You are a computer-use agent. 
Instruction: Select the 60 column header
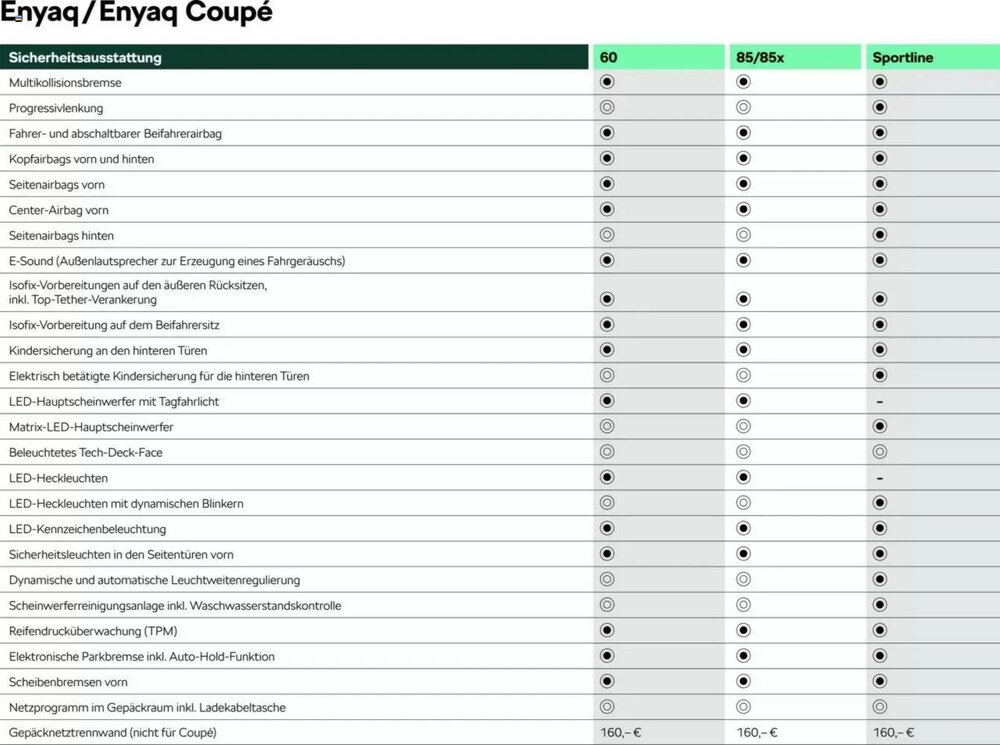(659, 57)
